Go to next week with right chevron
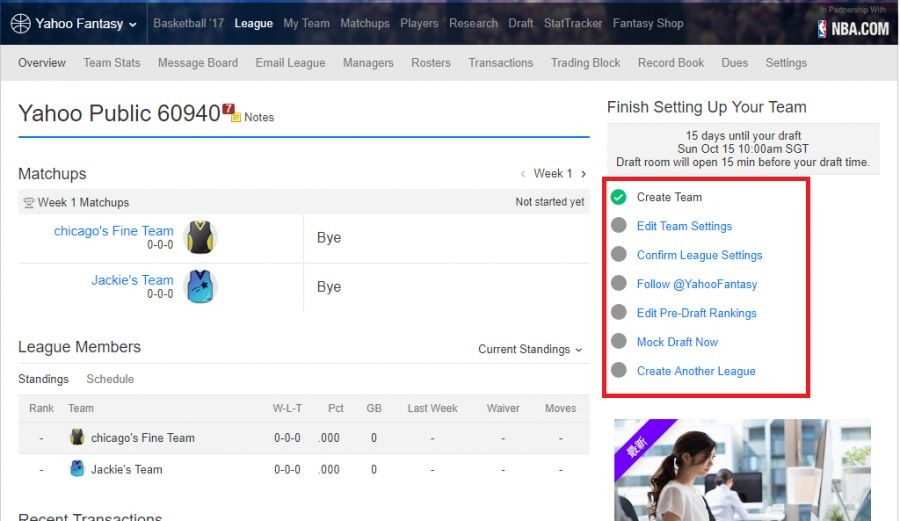Screen dimensions: 900x521 tap(583, 174)
